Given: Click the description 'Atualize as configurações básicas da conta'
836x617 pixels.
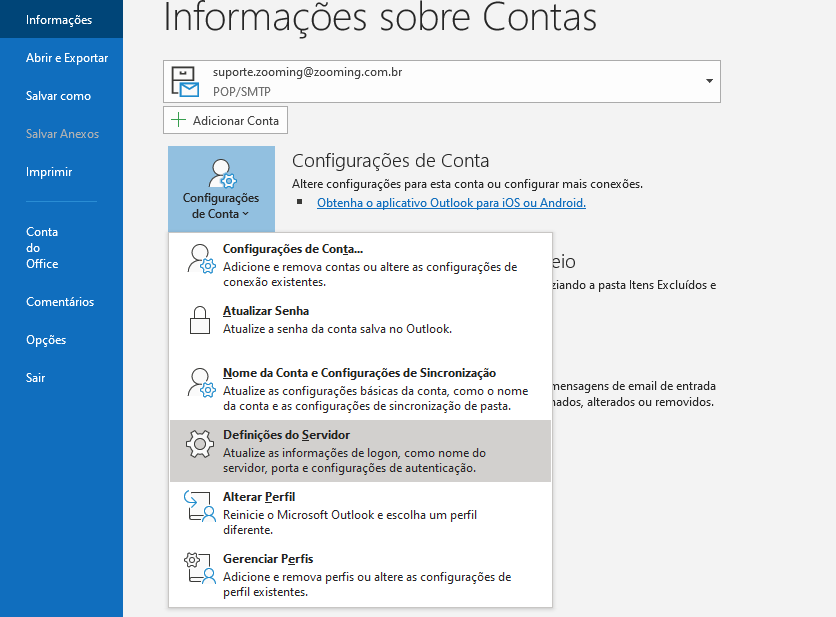Looking at the screenshot, I should 375,398.
